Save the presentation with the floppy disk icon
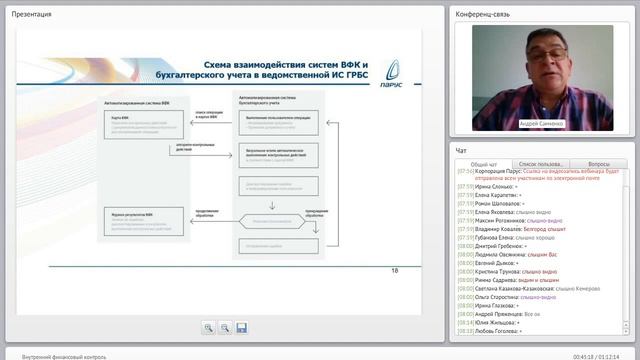 tap(242, 328)
